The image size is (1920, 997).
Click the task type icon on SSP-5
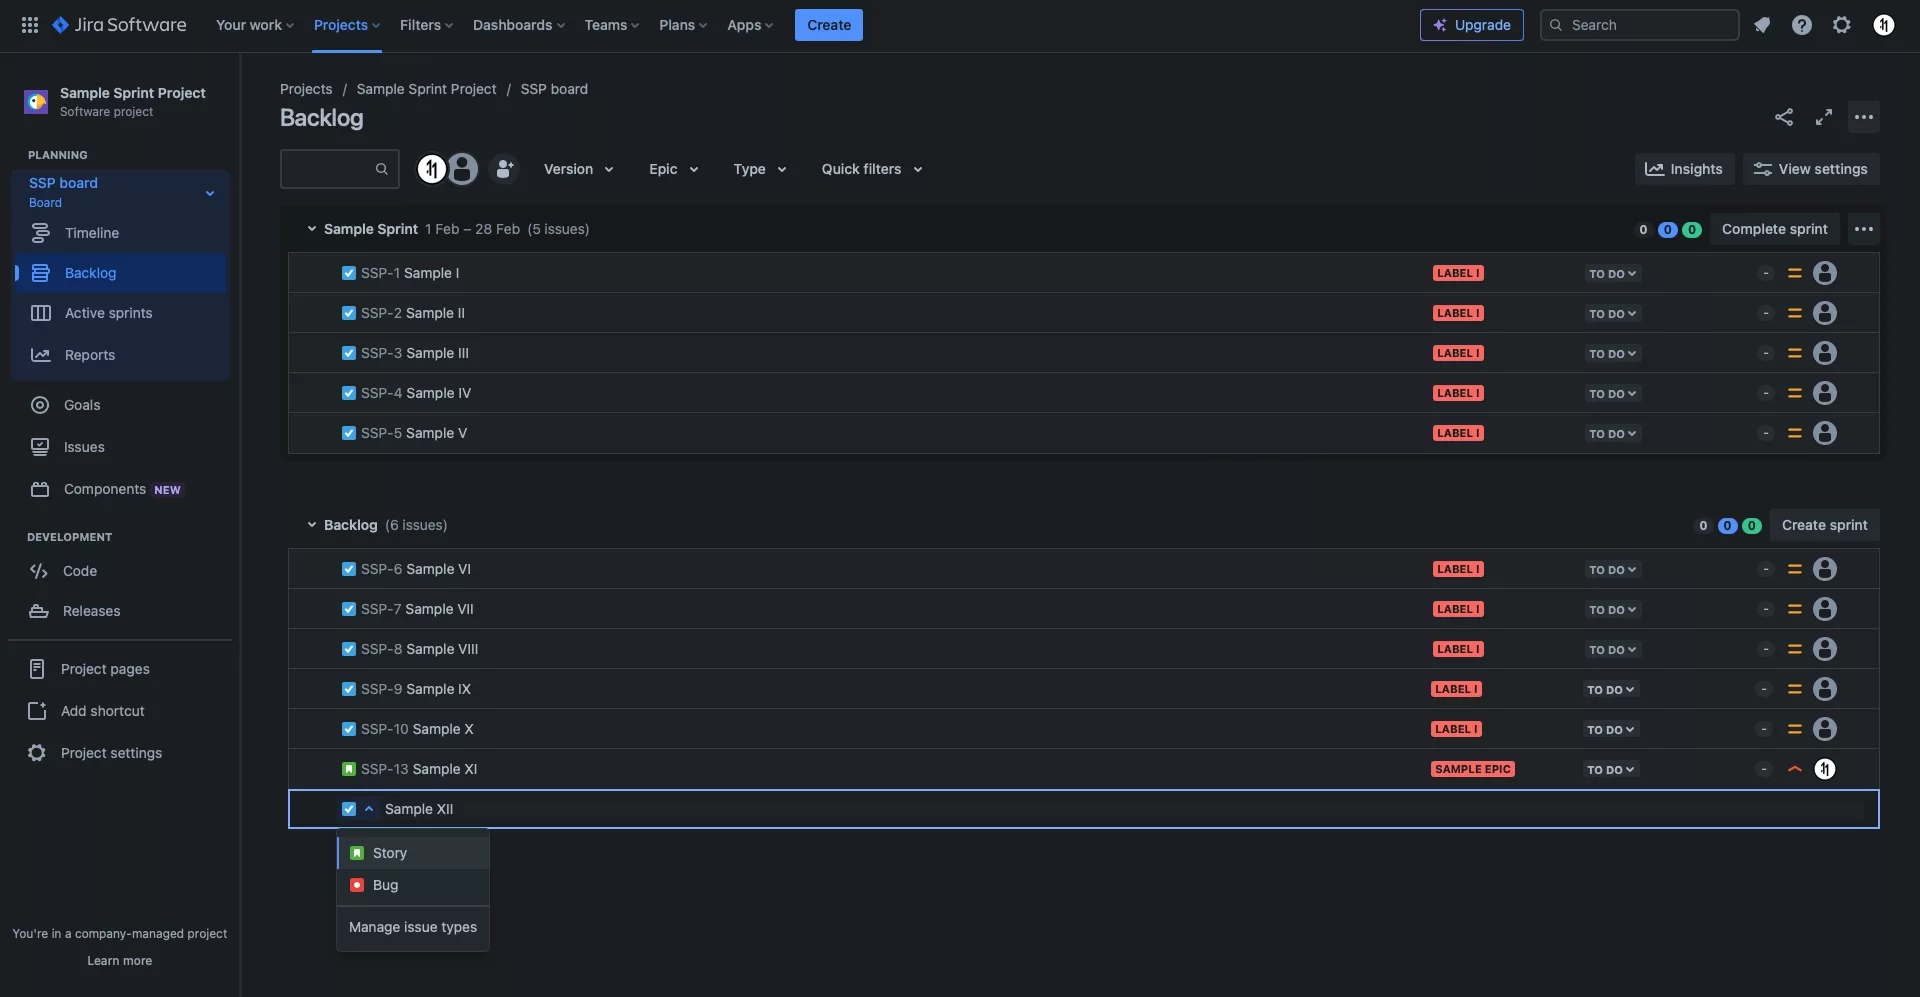tap(349, 433)
